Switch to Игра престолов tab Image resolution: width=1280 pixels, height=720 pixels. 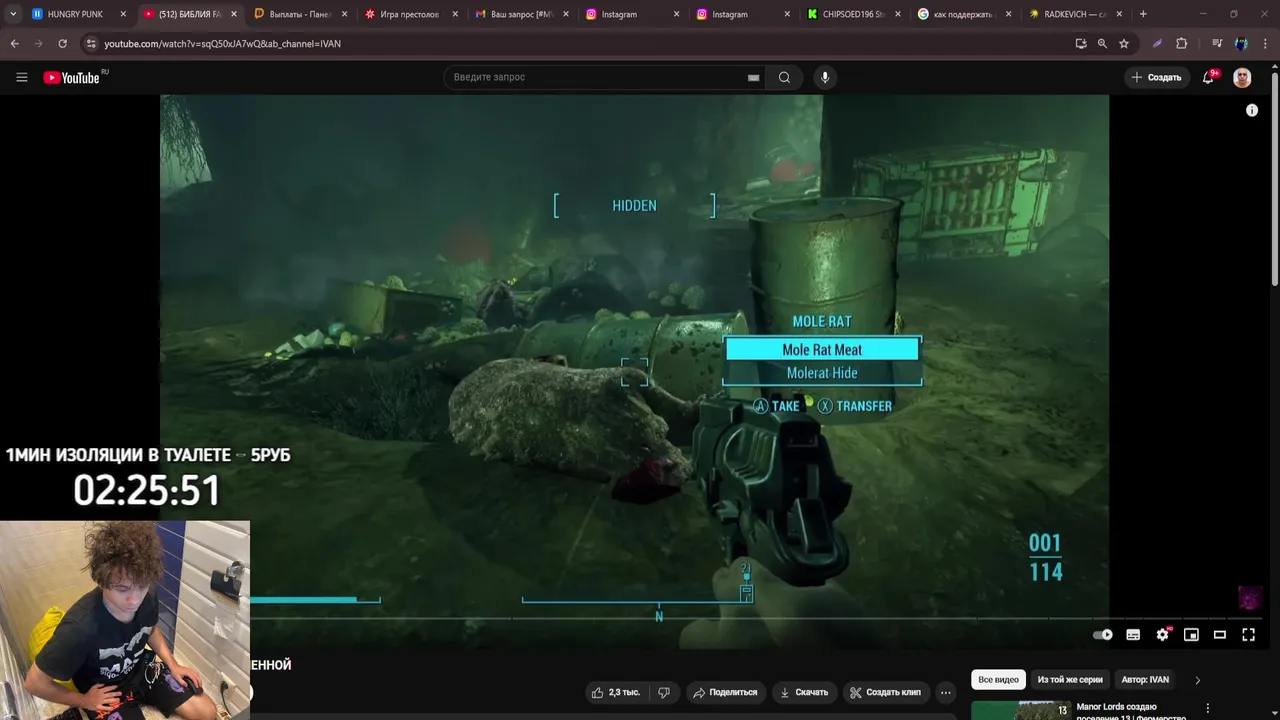(410, 14)
